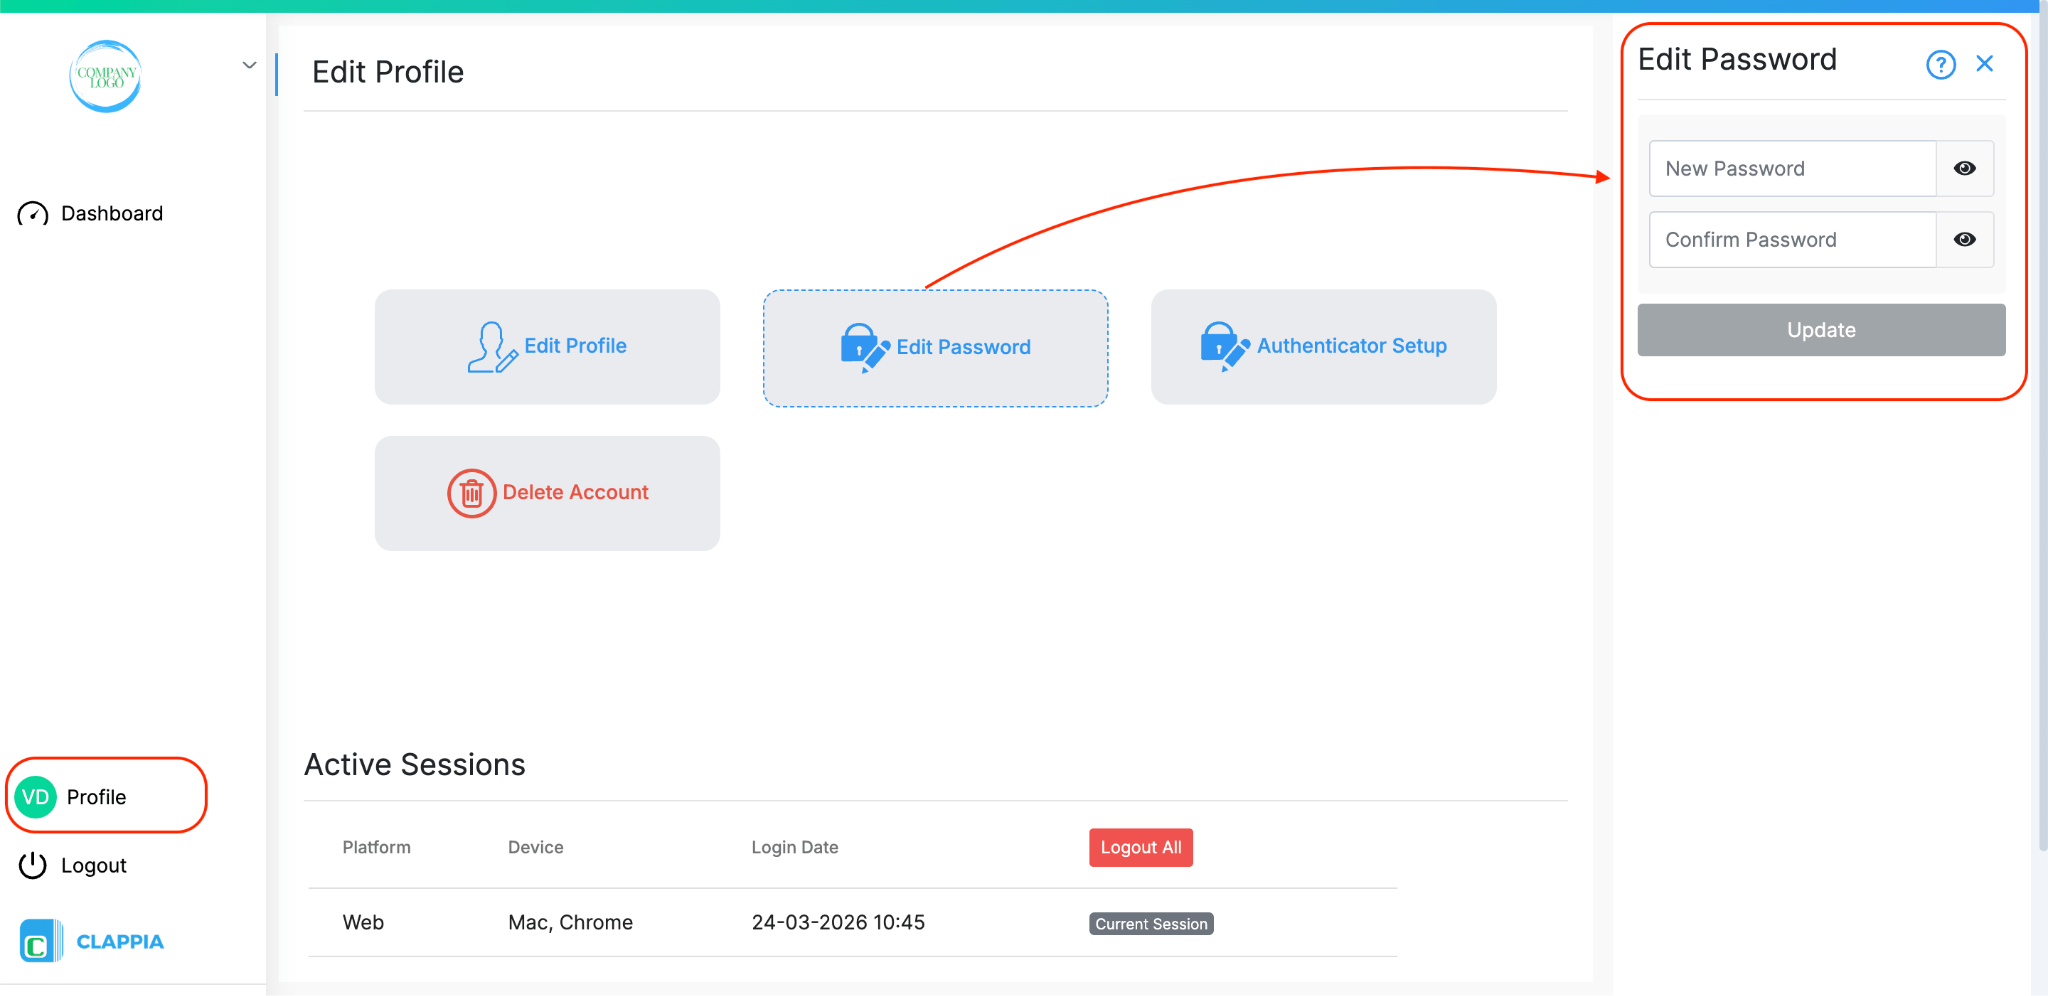Click the Update button
This screenshot has width=2048, height=996.
pos(1821,330)
